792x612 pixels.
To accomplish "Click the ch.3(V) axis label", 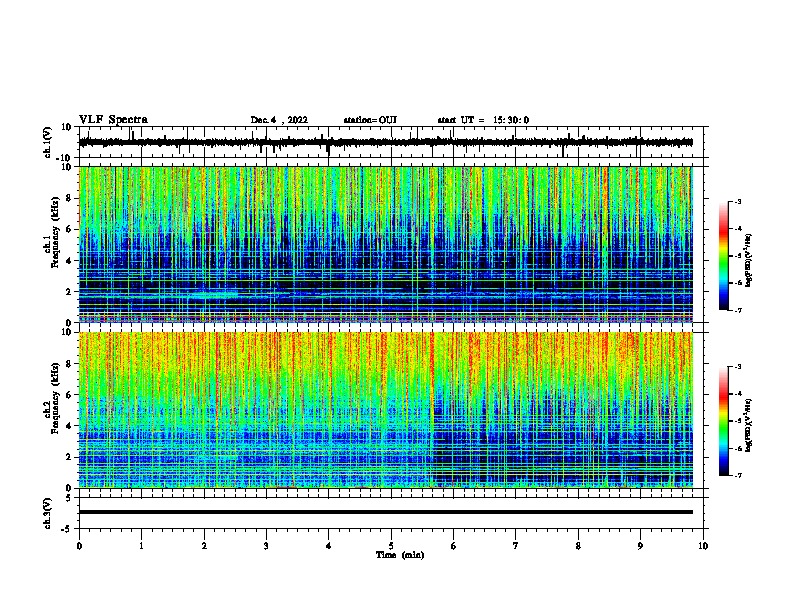I will [48, 513].
